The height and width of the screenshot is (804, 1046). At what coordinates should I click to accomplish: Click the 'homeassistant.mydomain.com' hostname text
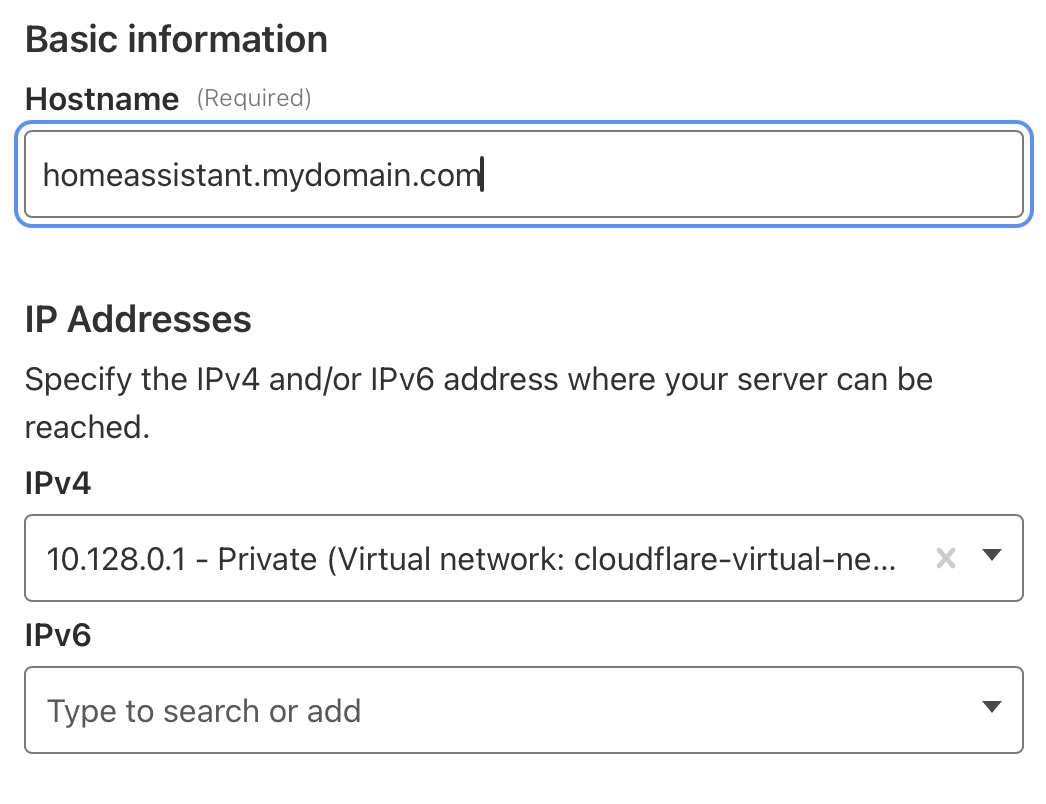(262, 176)
